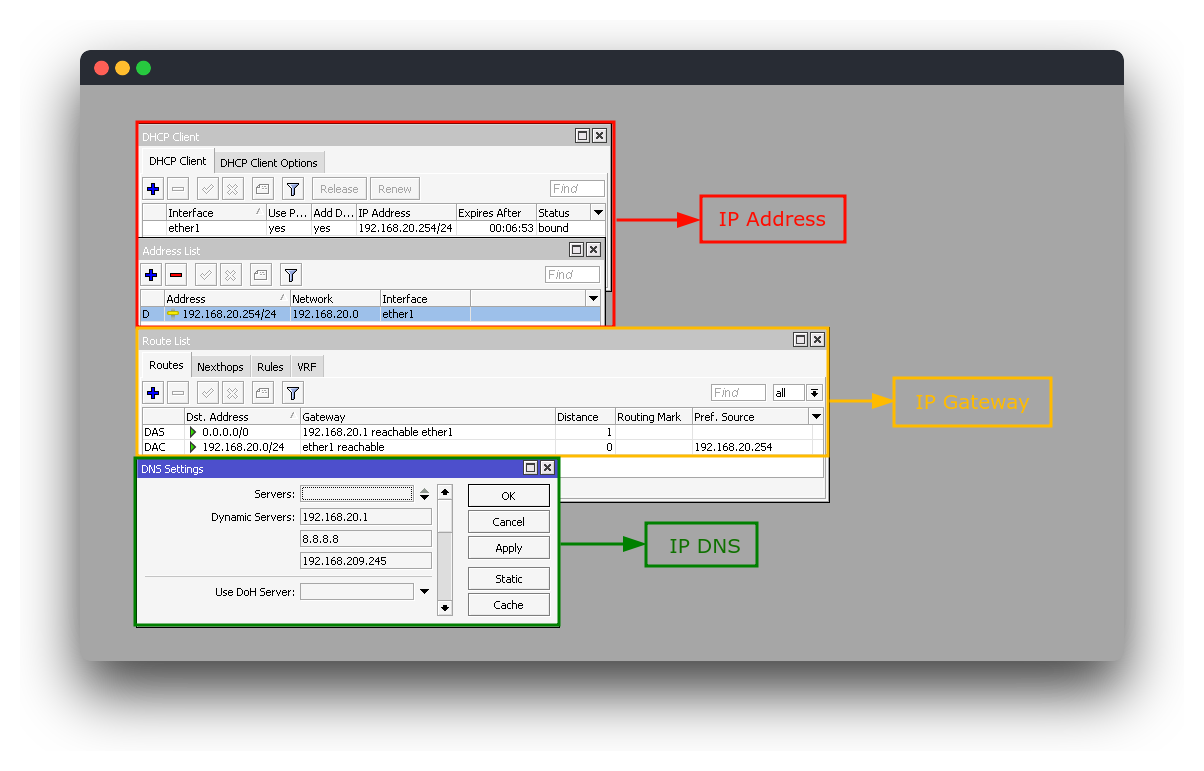This screenshot has width=1204, height=771.
Task: Add a new address in Address List
Action: (x=151, y=274)
